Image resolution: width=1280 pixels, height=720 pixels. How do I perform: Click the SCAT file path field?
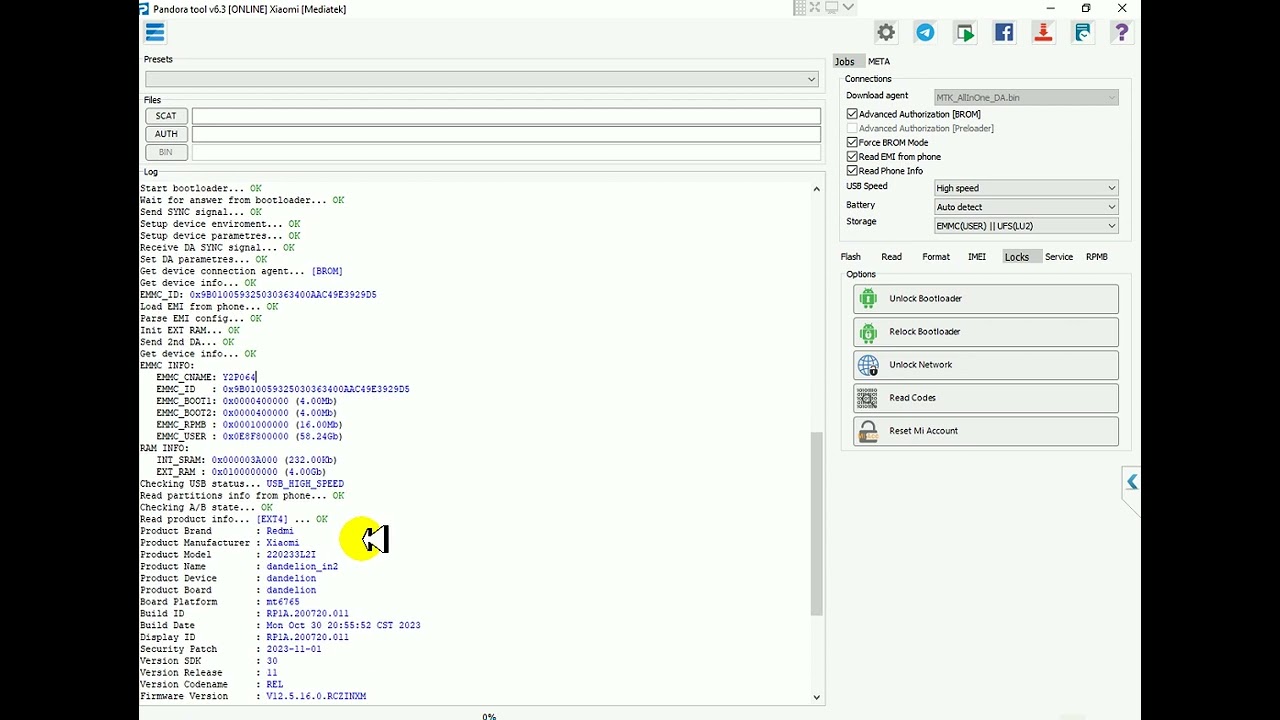(506, 116)
